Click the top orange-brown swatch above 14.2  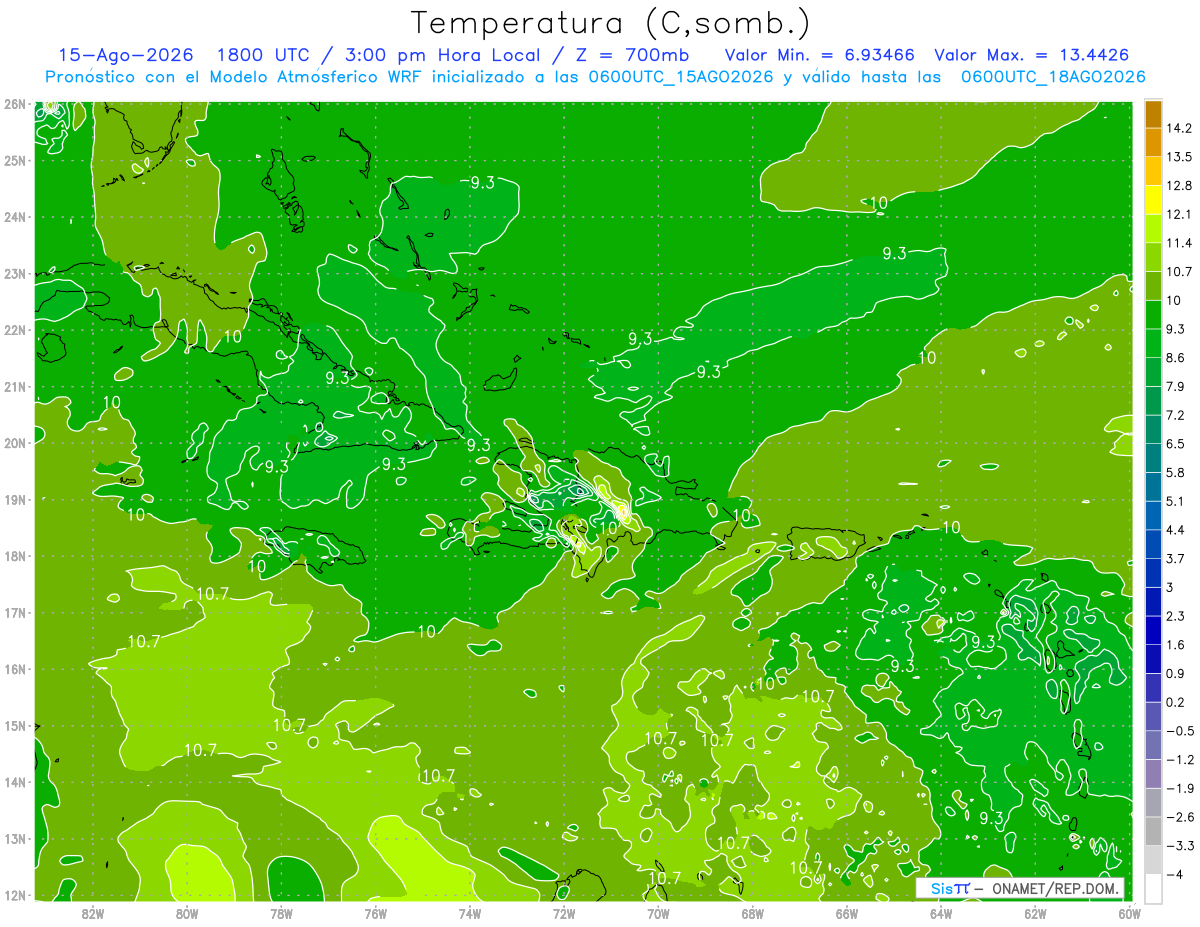click(1153, 113)
